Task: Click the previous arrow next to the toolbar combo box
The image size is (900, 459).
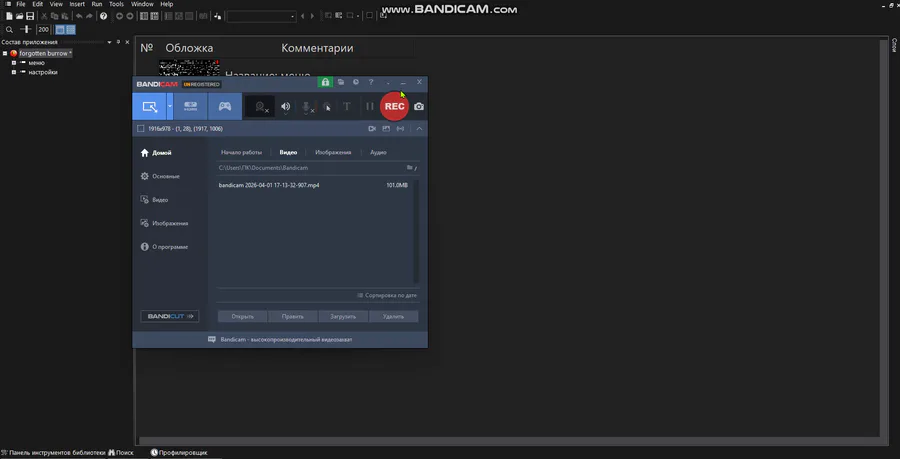Action: pos(303,16)
